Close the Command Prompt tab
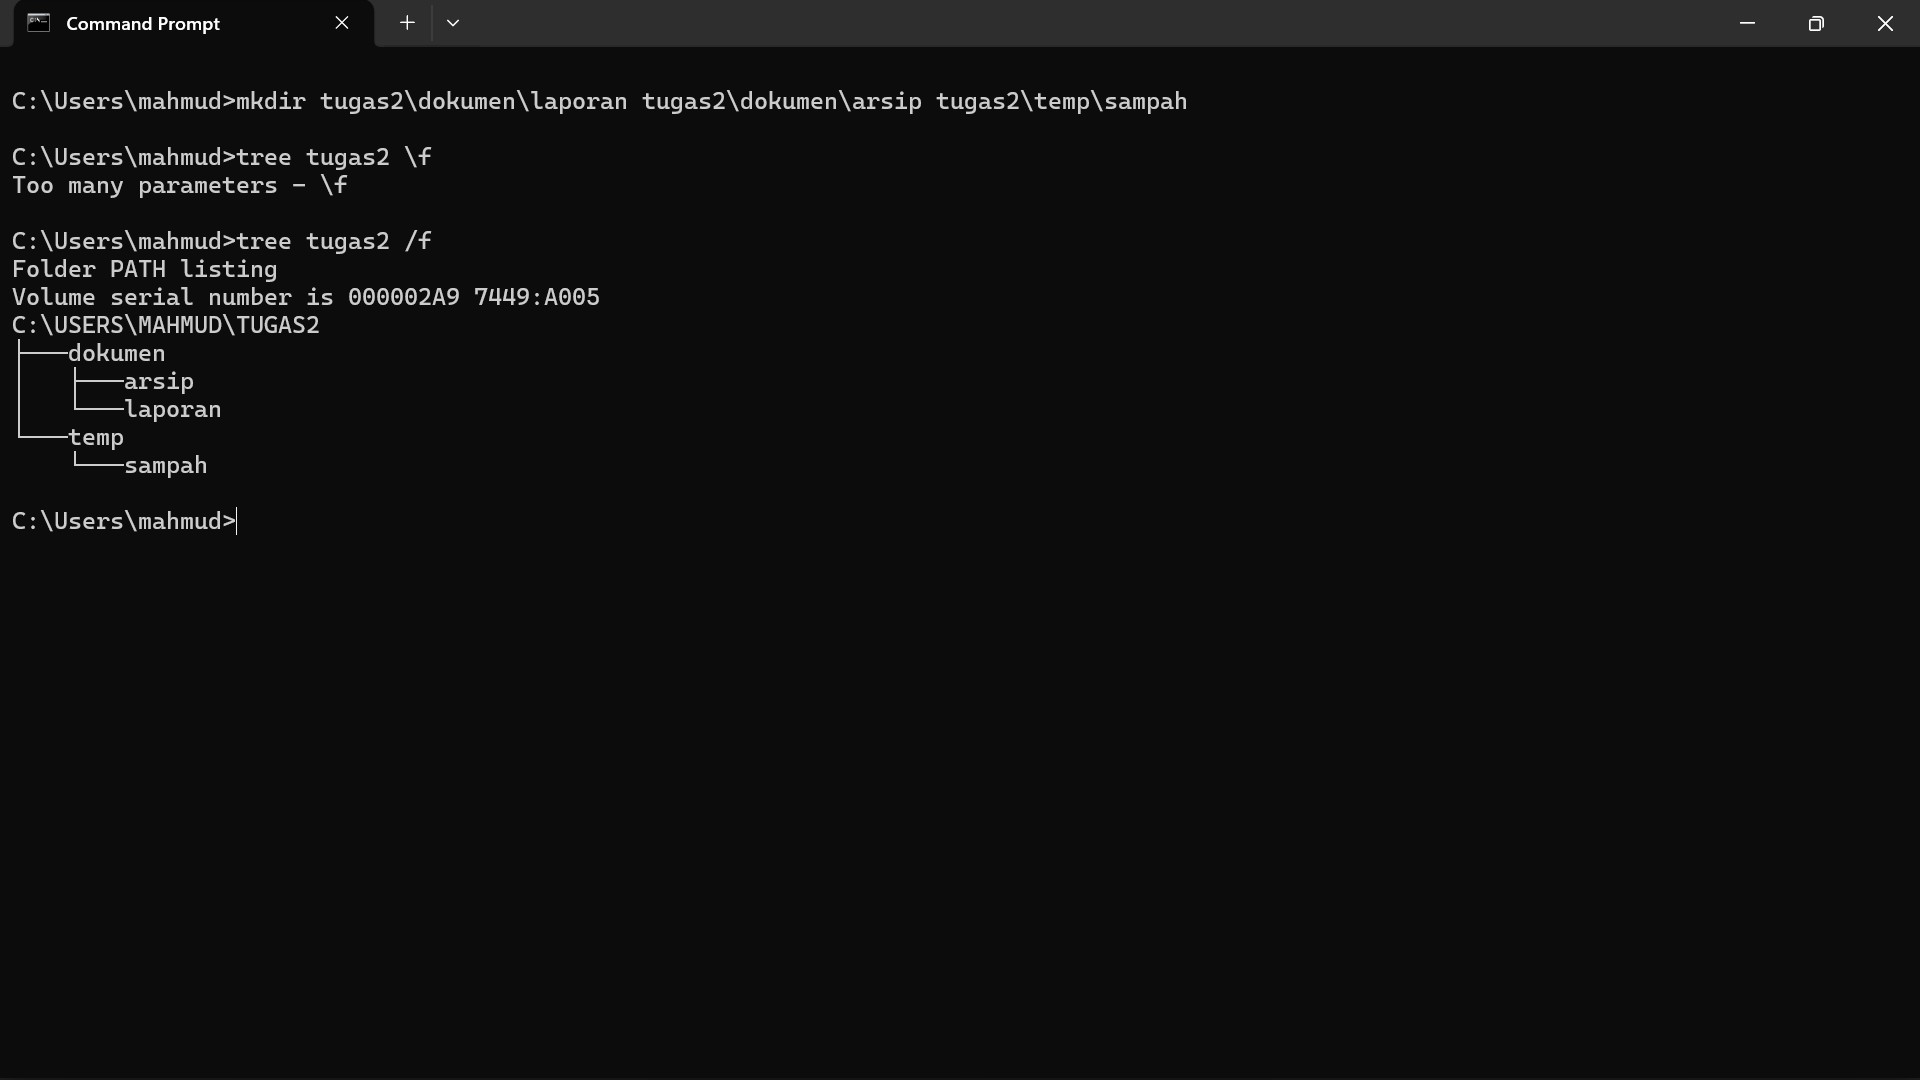Viewport: 1920px width, 1080px height. tap(342, 23)
